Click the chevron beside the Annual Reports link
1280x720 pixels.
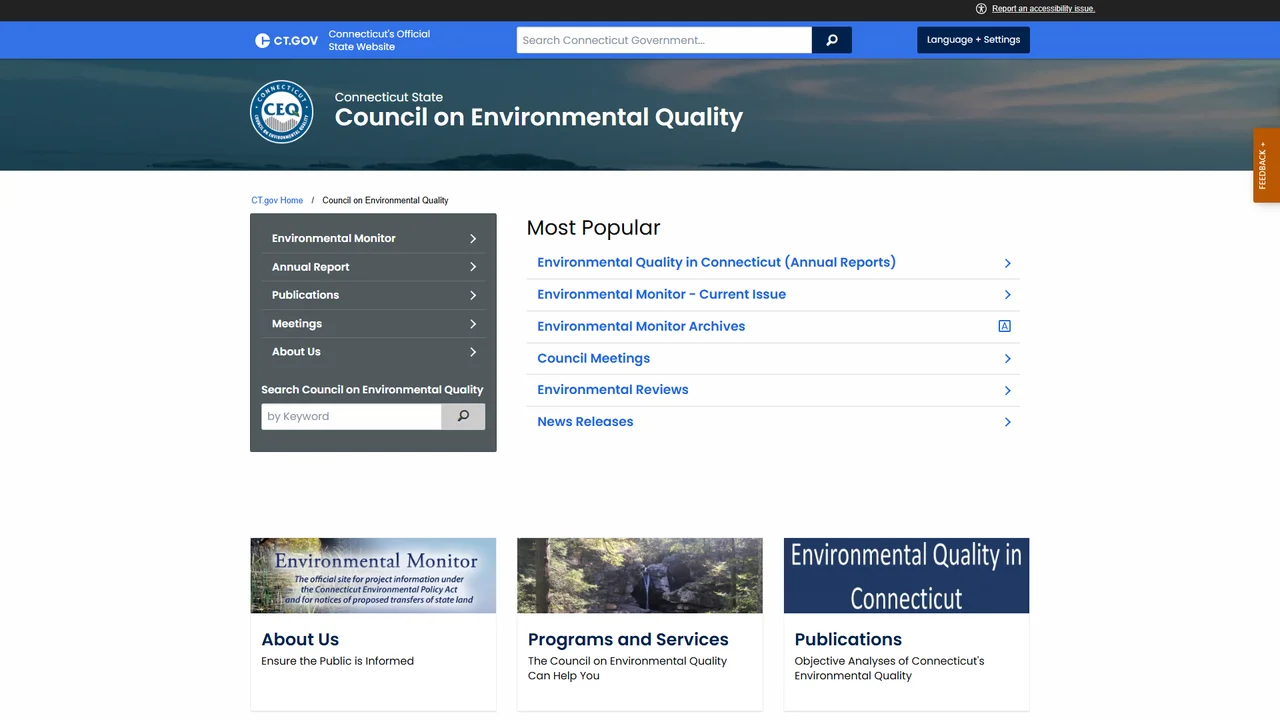tap(1007, 263)
